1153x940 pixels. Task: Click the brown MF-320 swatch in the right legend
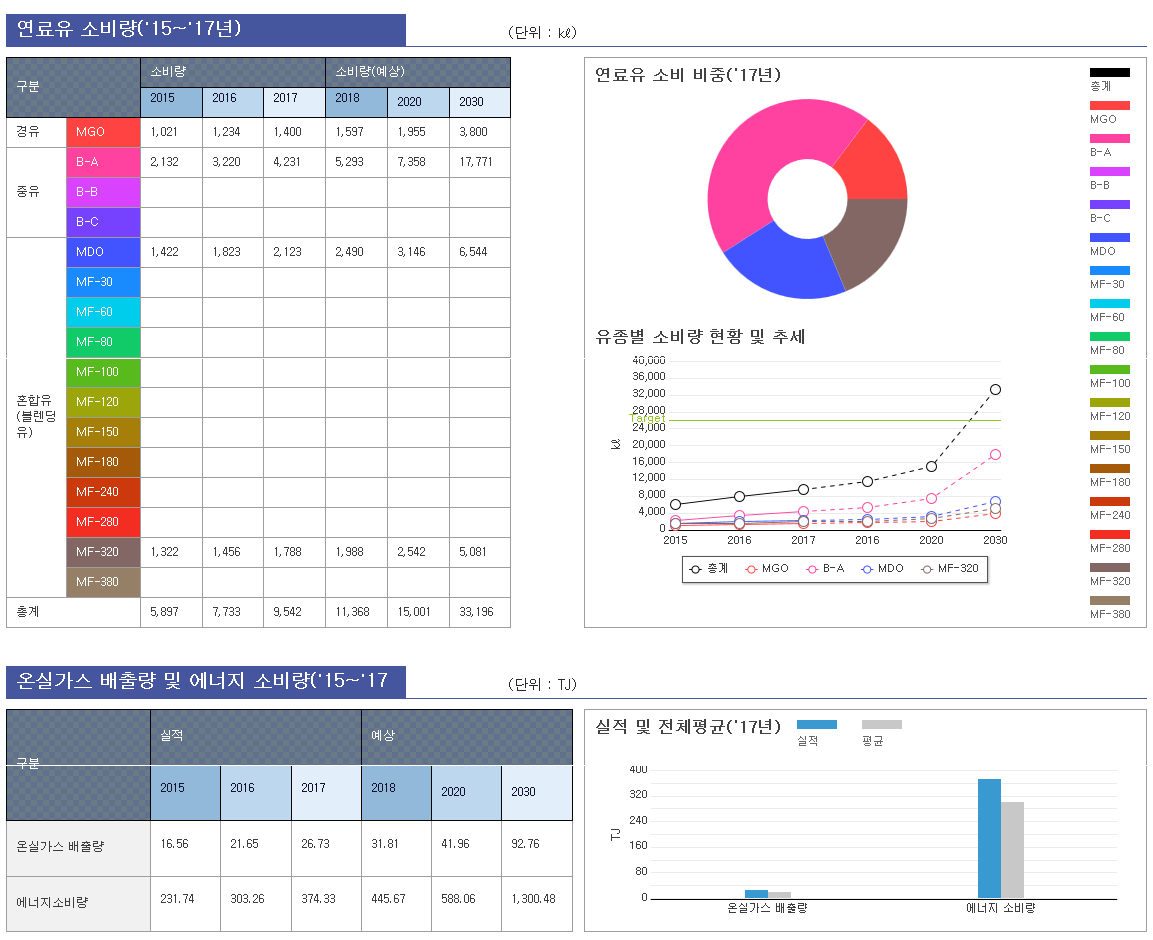(1110, 568)
